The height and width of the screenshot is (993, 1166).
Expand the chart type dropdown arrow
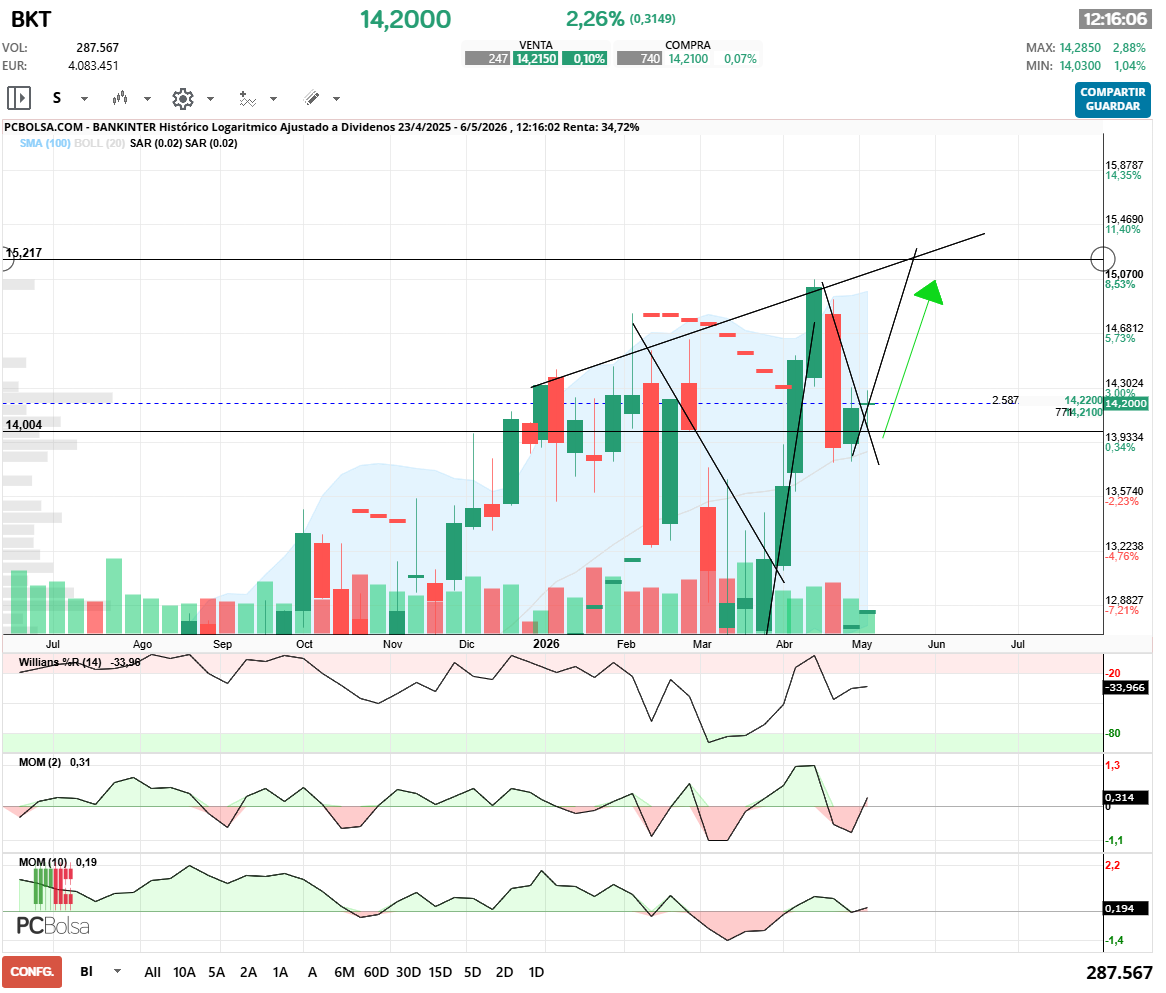tap(147, 99)
